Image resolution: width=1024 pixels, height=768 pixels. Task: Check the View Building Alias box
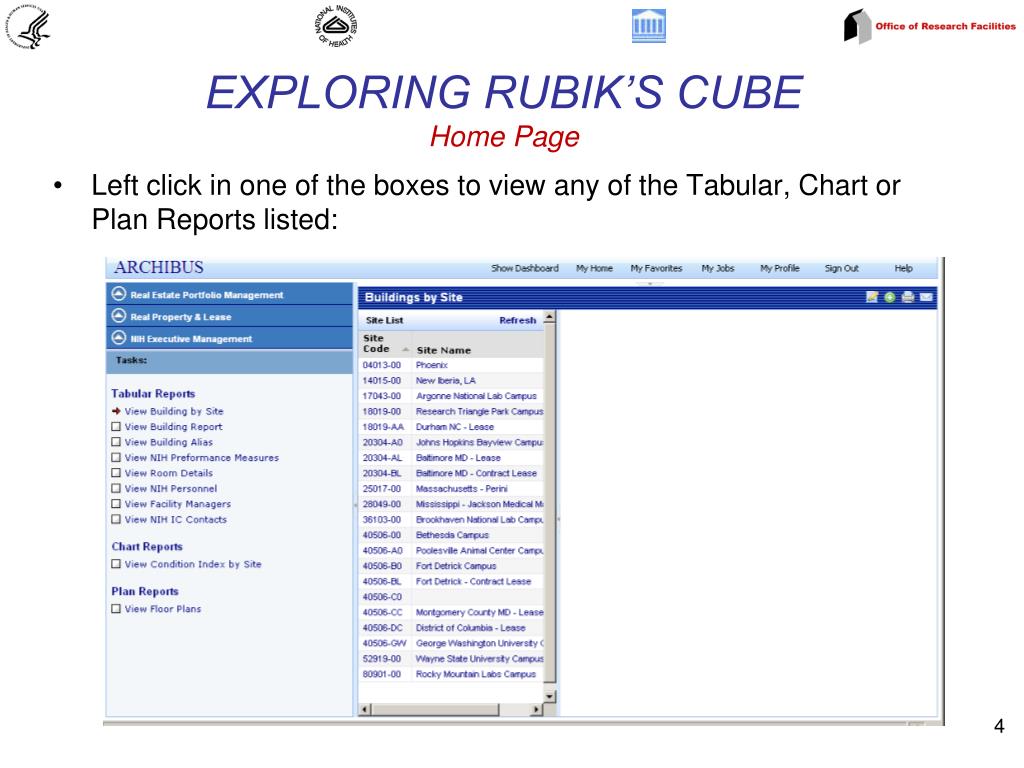(116, 442)
